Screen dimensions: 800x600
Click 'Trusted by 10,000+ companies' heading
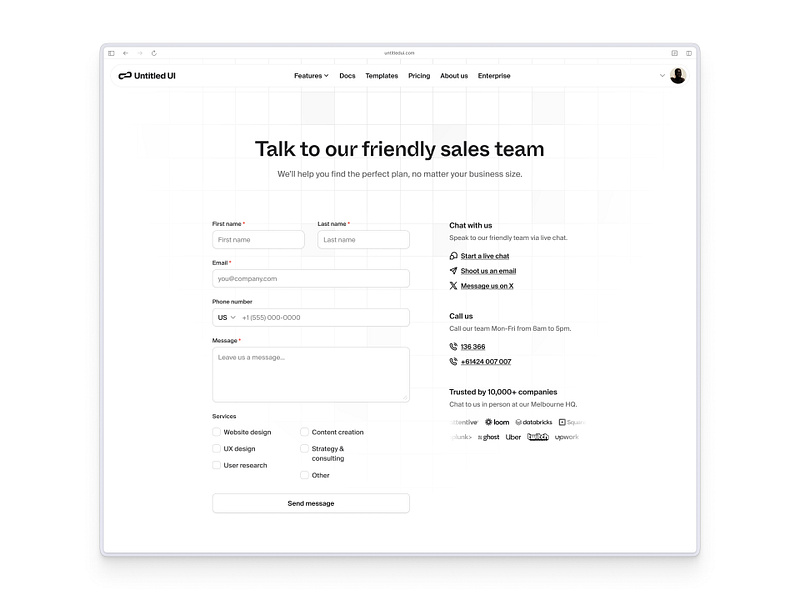pos(503,392)
